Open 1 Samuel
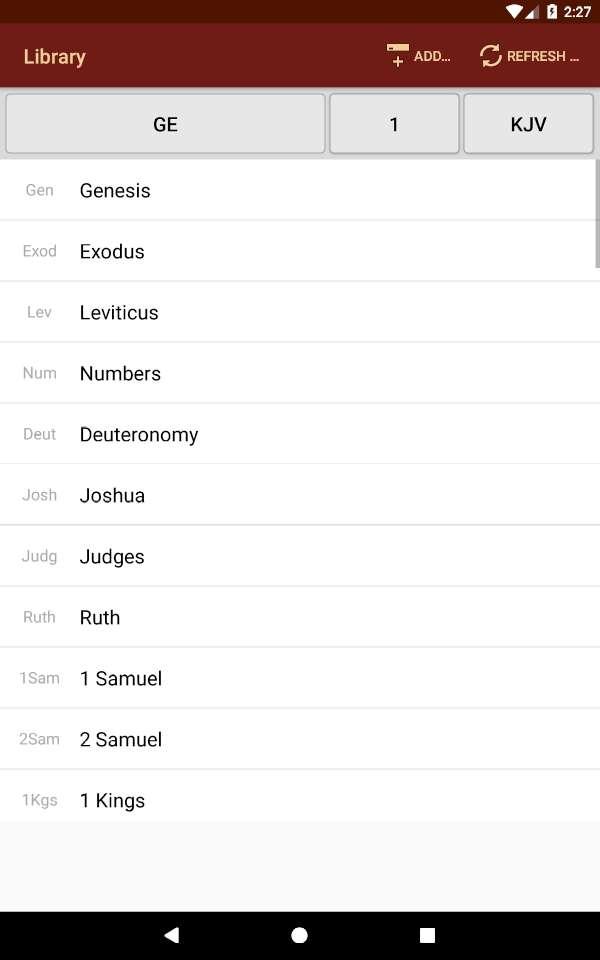 (121, 678)
